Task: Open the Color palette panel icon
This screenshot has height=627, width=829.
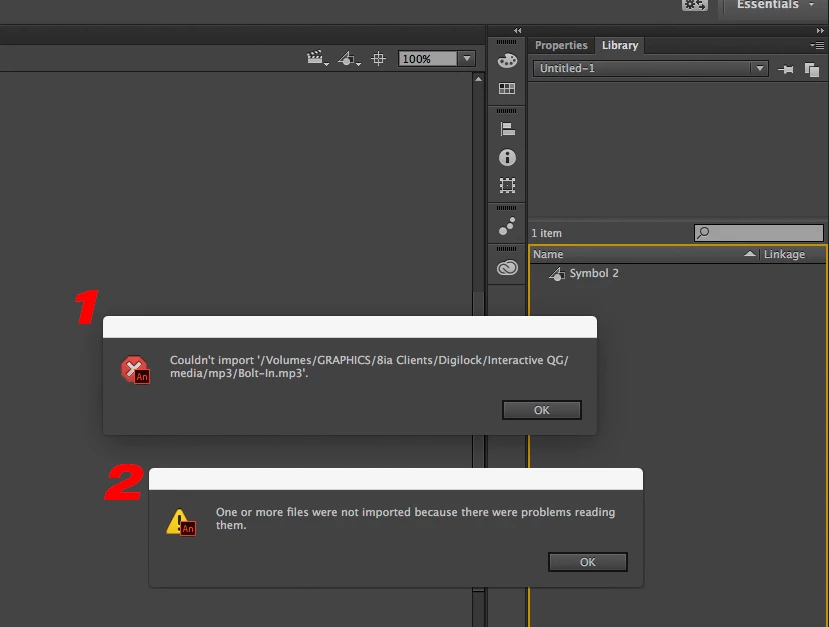Action: point(507,61)
